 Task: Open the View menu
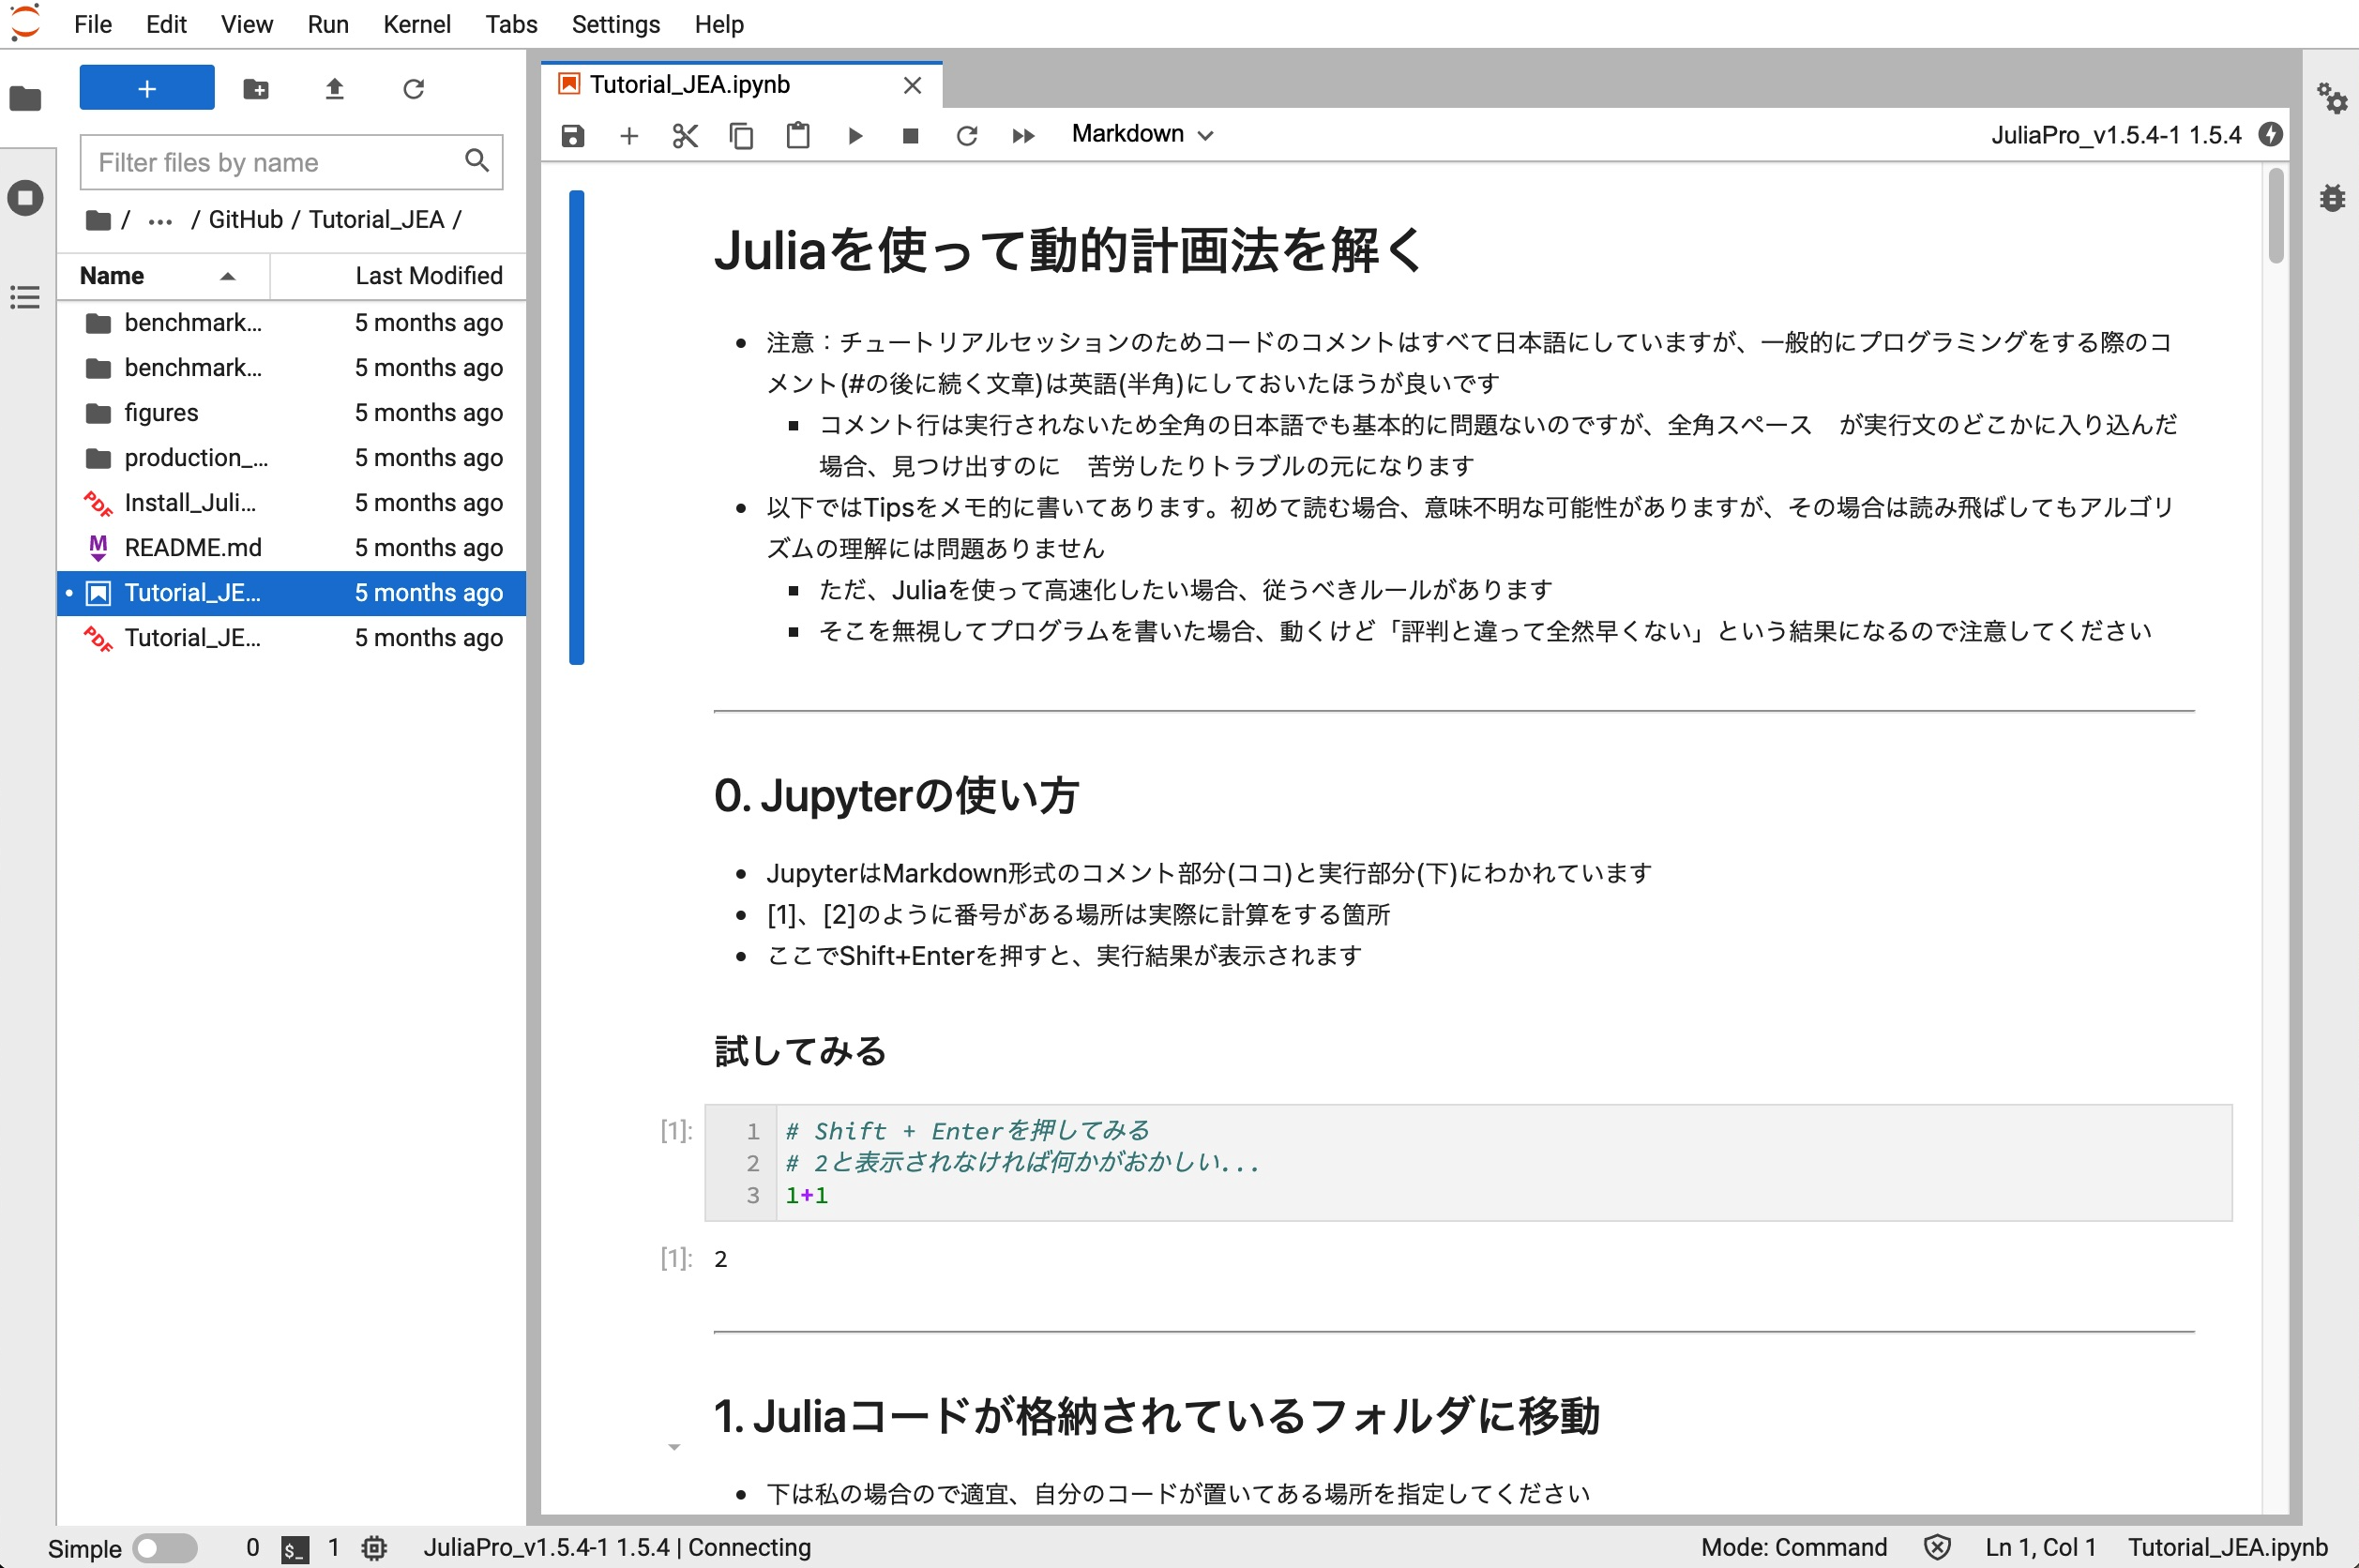[x=247, y=24]
